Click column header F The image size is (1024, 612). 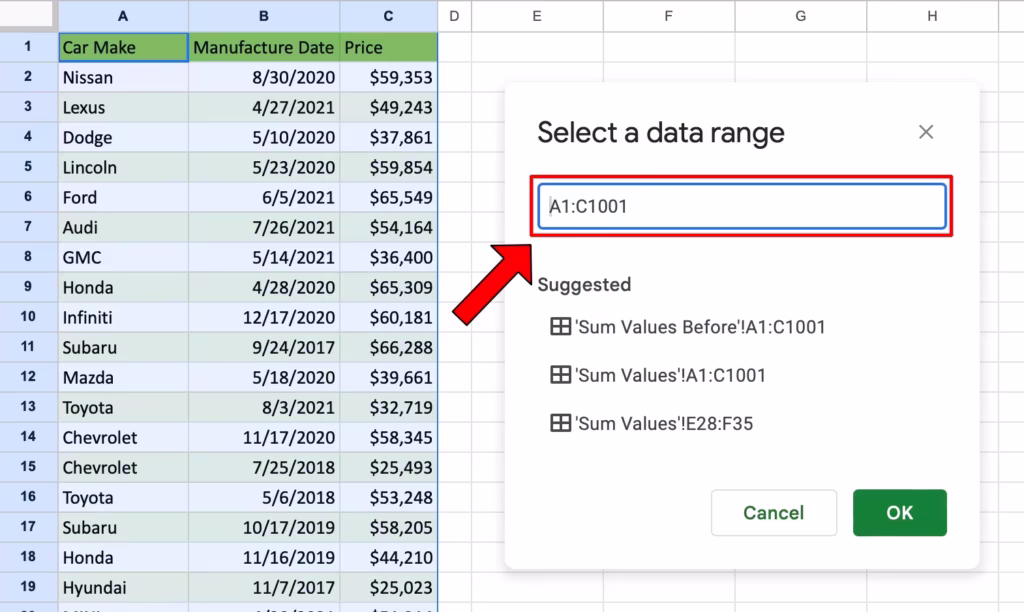point(668,16)
